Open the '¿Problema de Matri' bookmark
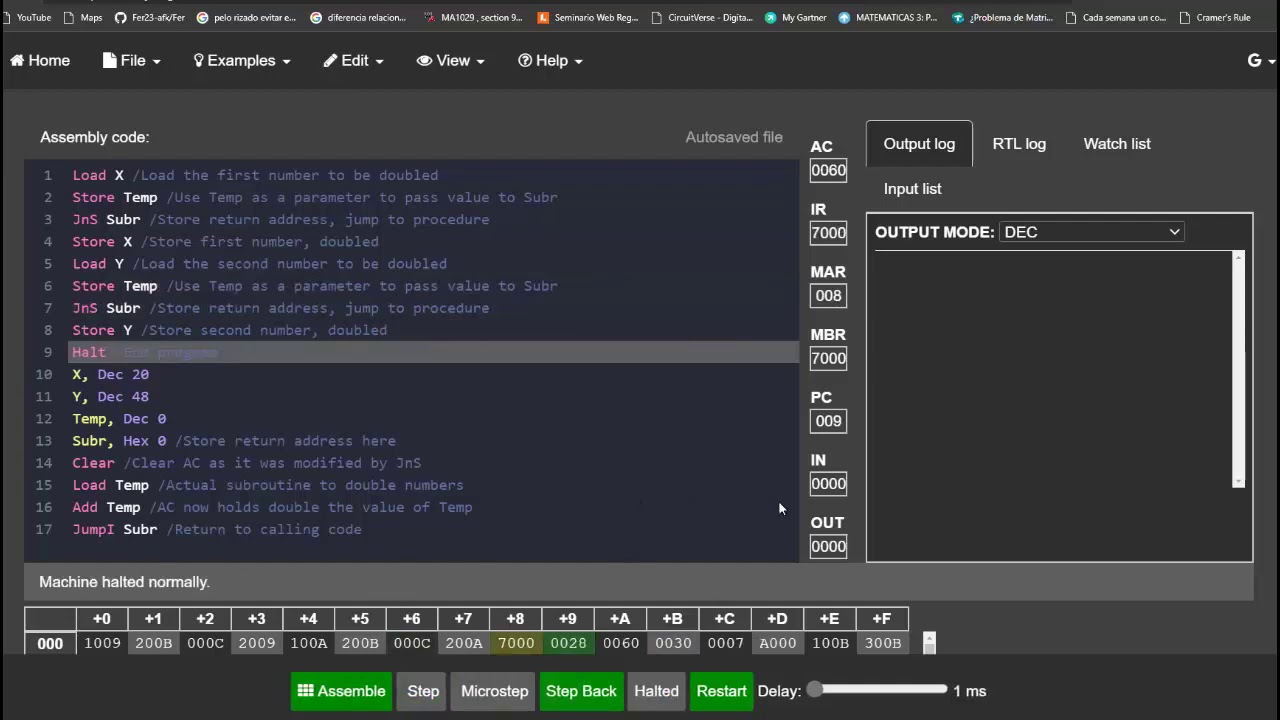 [1003, 17]
